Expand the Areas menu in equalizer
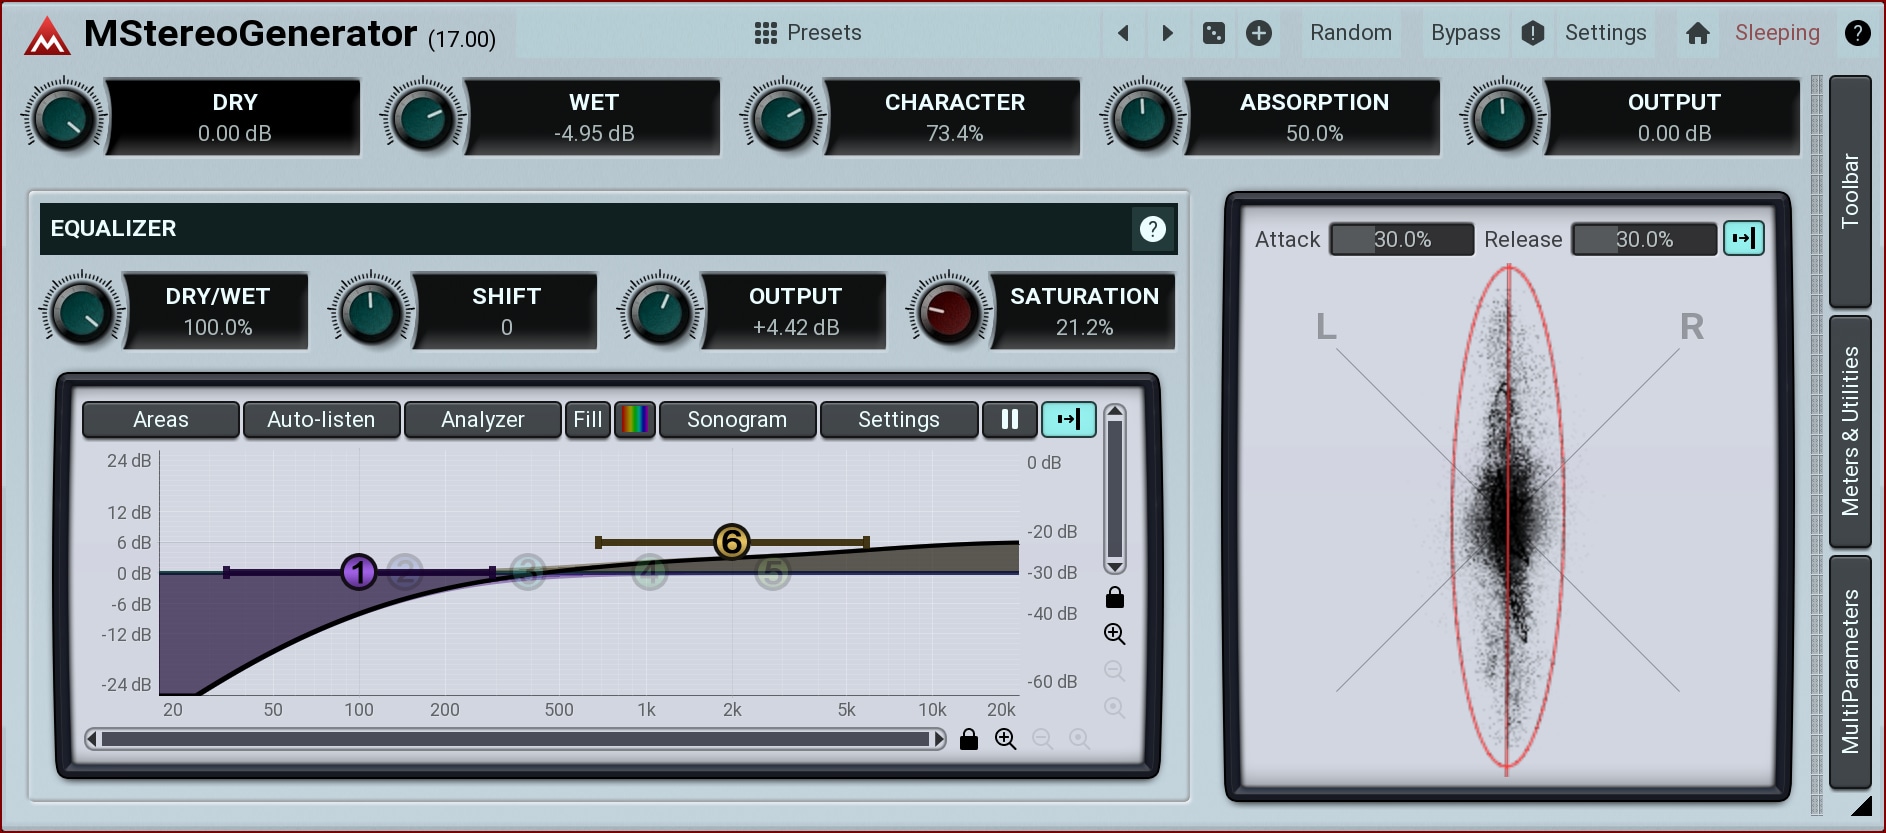This screenshot has width=1886, height=833. tap(161, 420)
